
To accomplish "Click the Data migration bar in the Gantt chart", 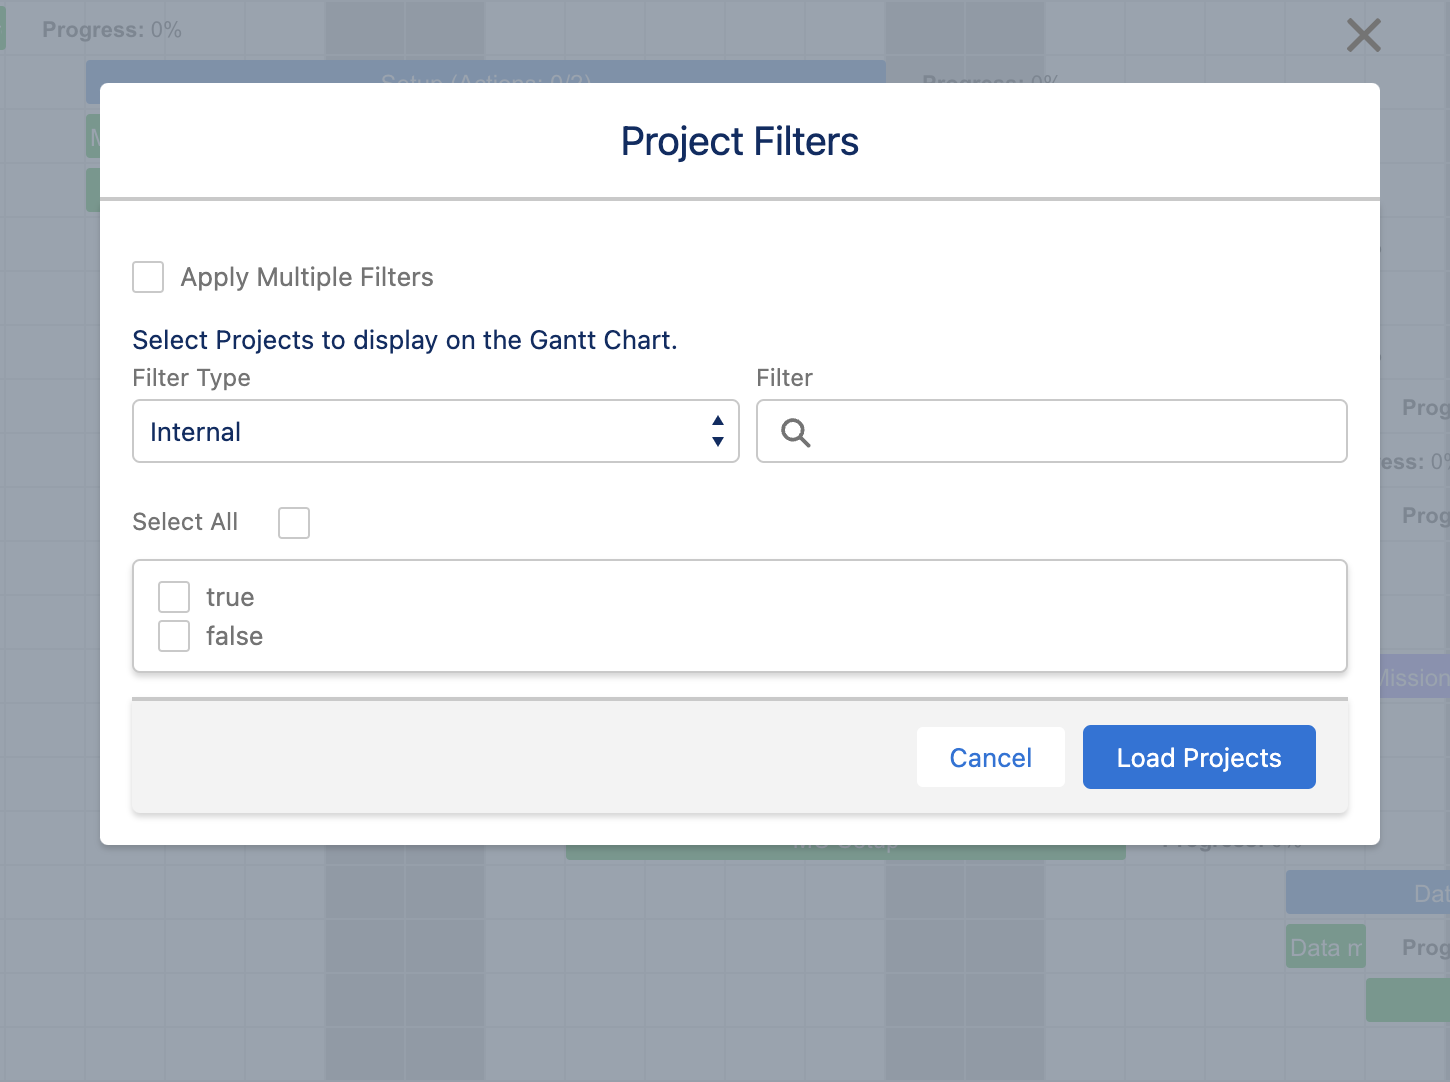I will pos(1324,946).
